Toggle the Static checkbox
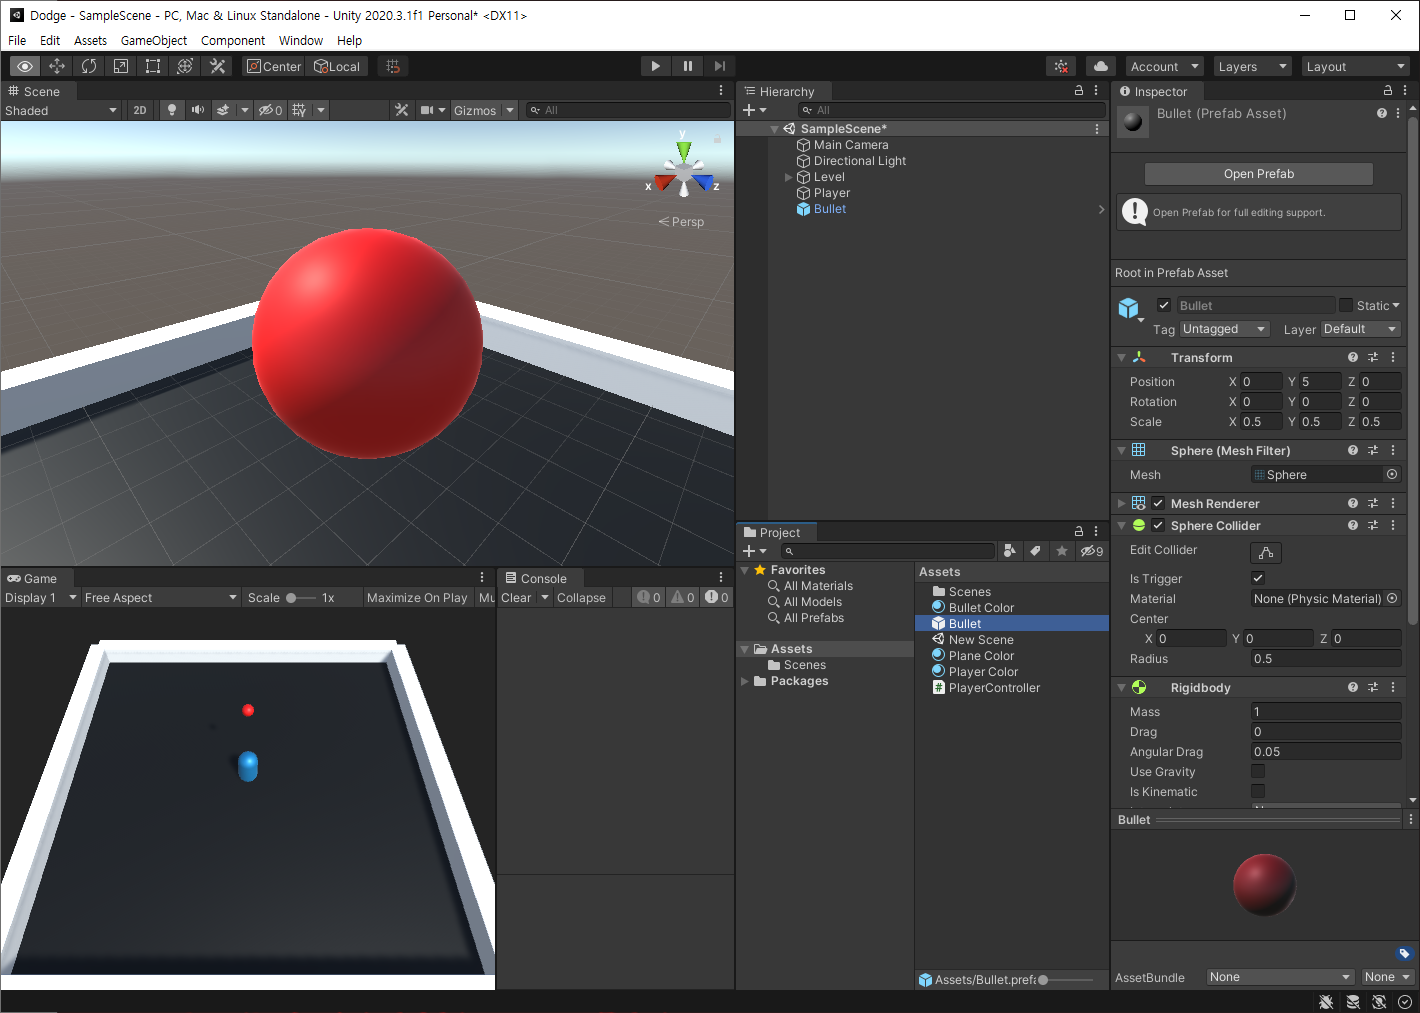Image resolution: width=1420 pixels, height=1013 pixels. coord(1346,305)
